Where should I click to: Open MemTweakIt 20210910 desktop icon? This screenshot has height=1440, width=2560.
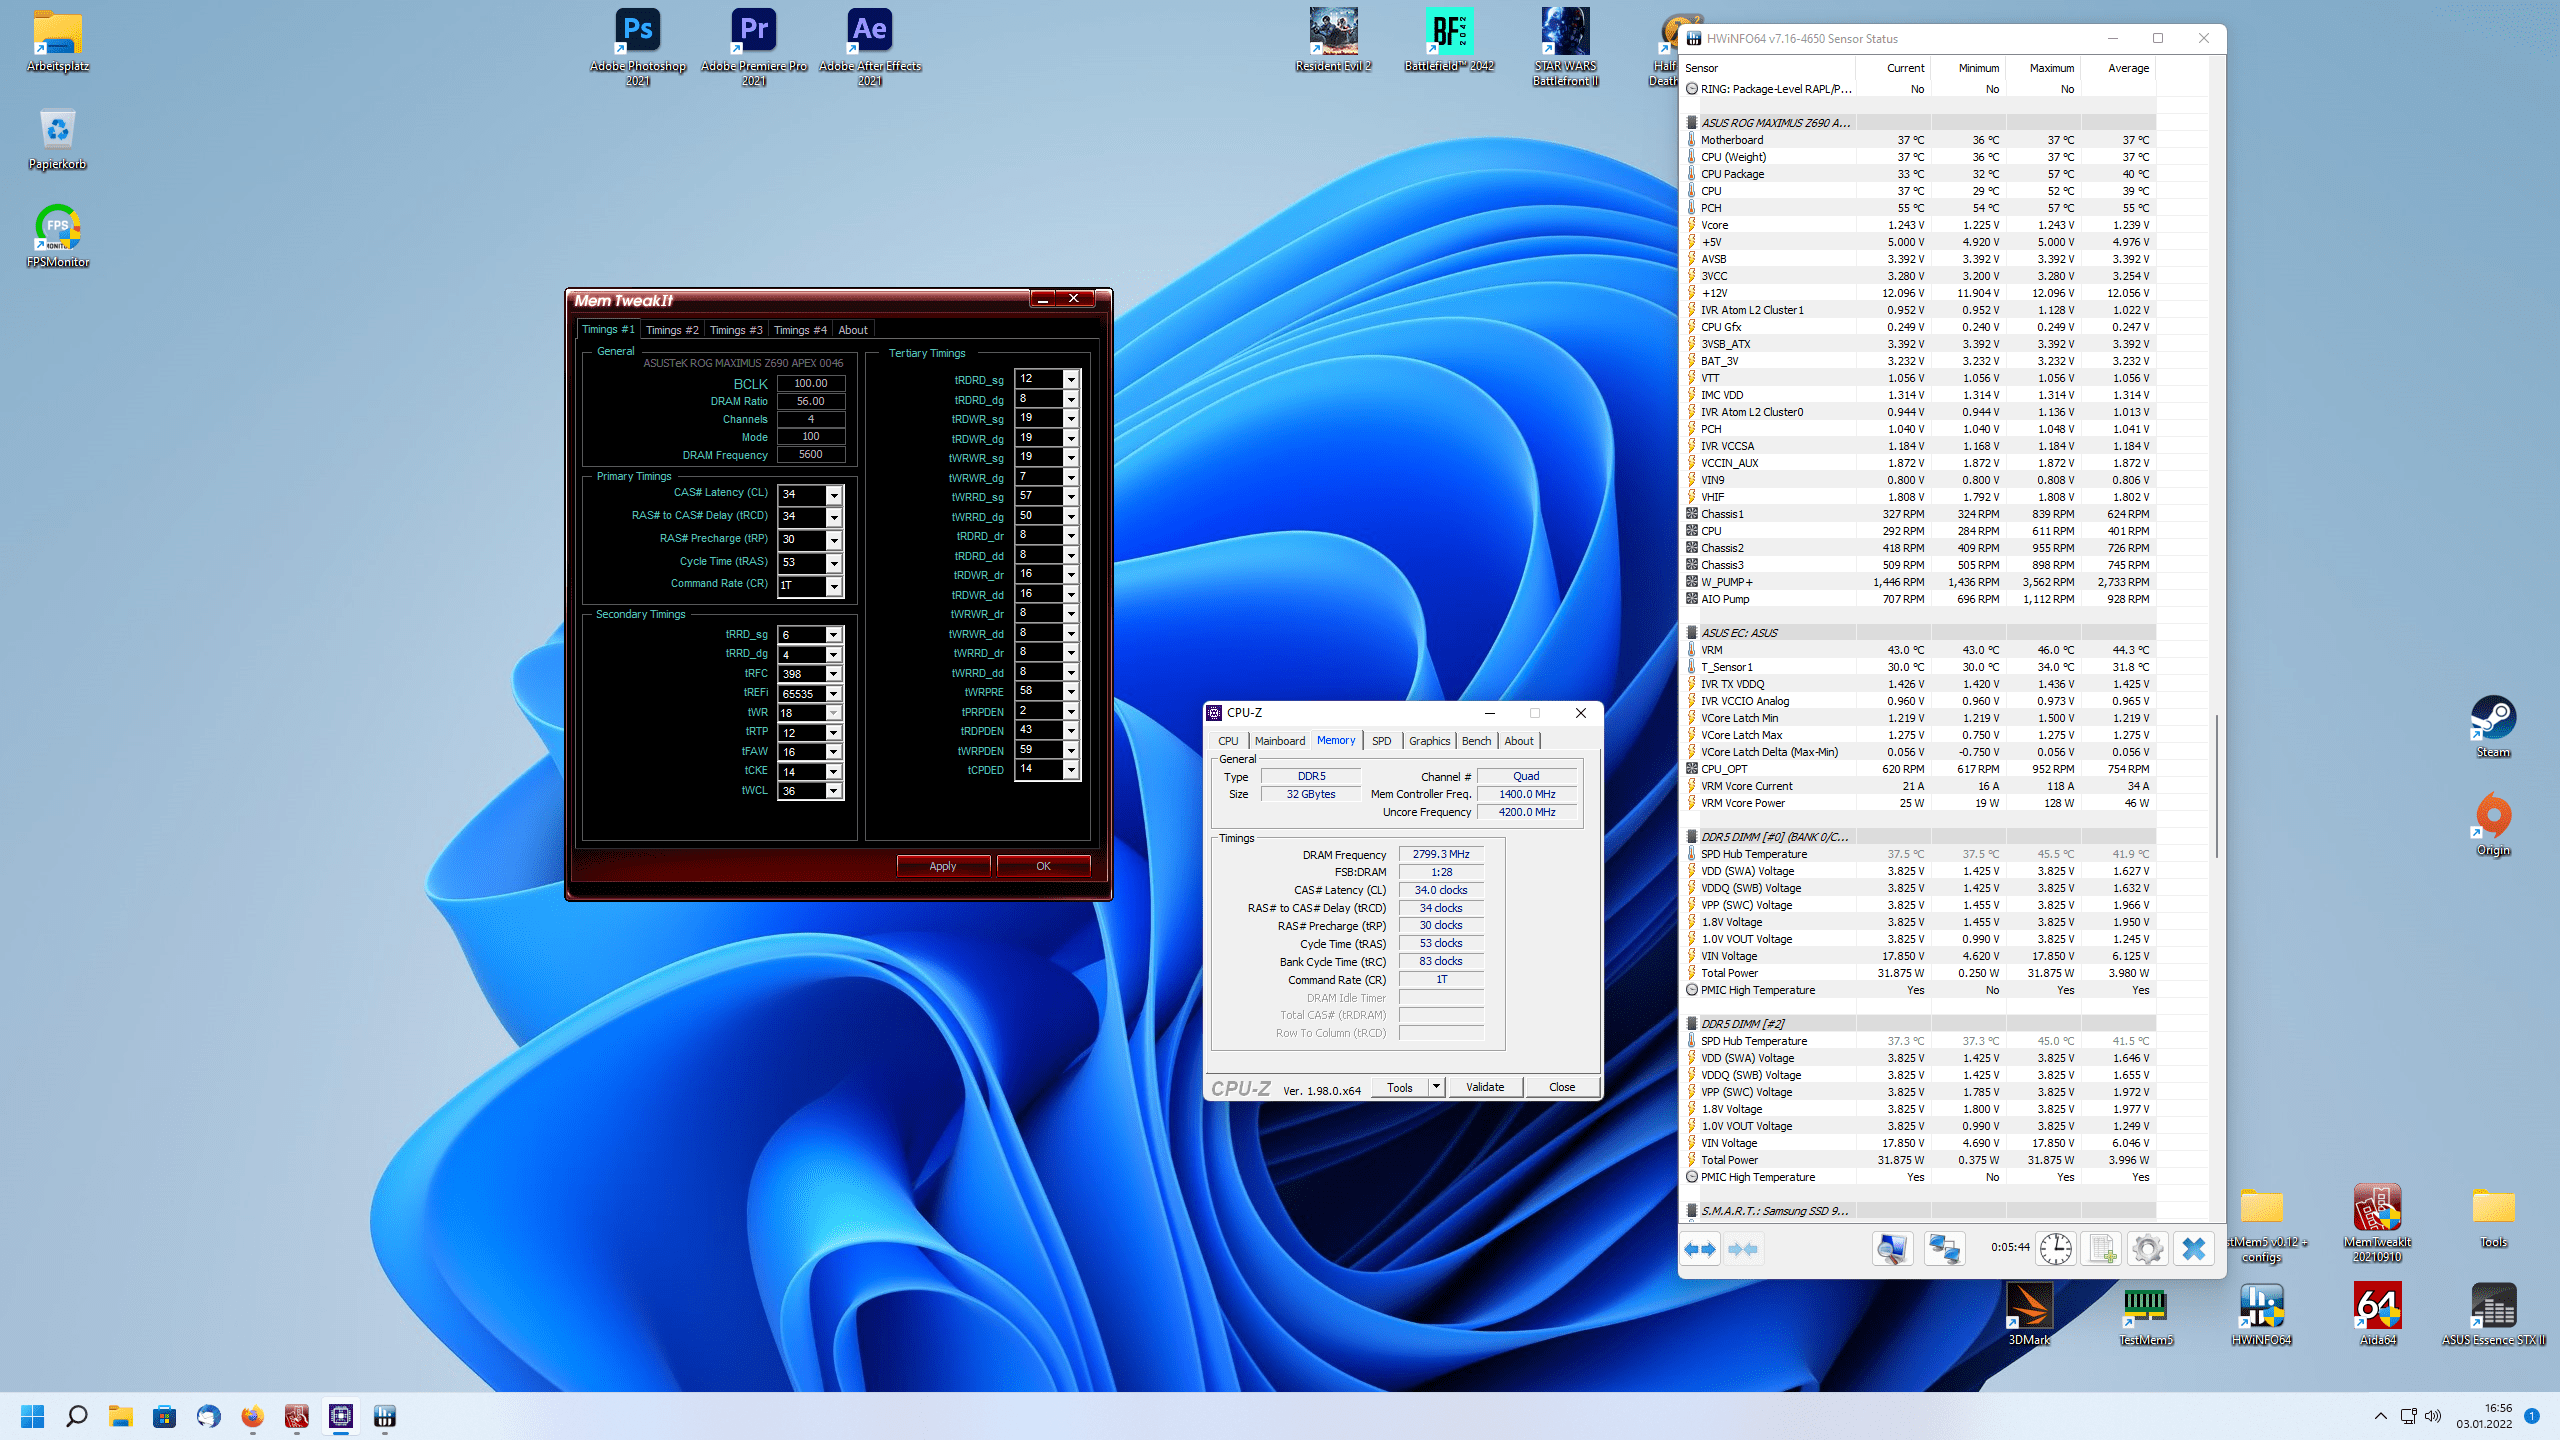click(2377, 1222)
